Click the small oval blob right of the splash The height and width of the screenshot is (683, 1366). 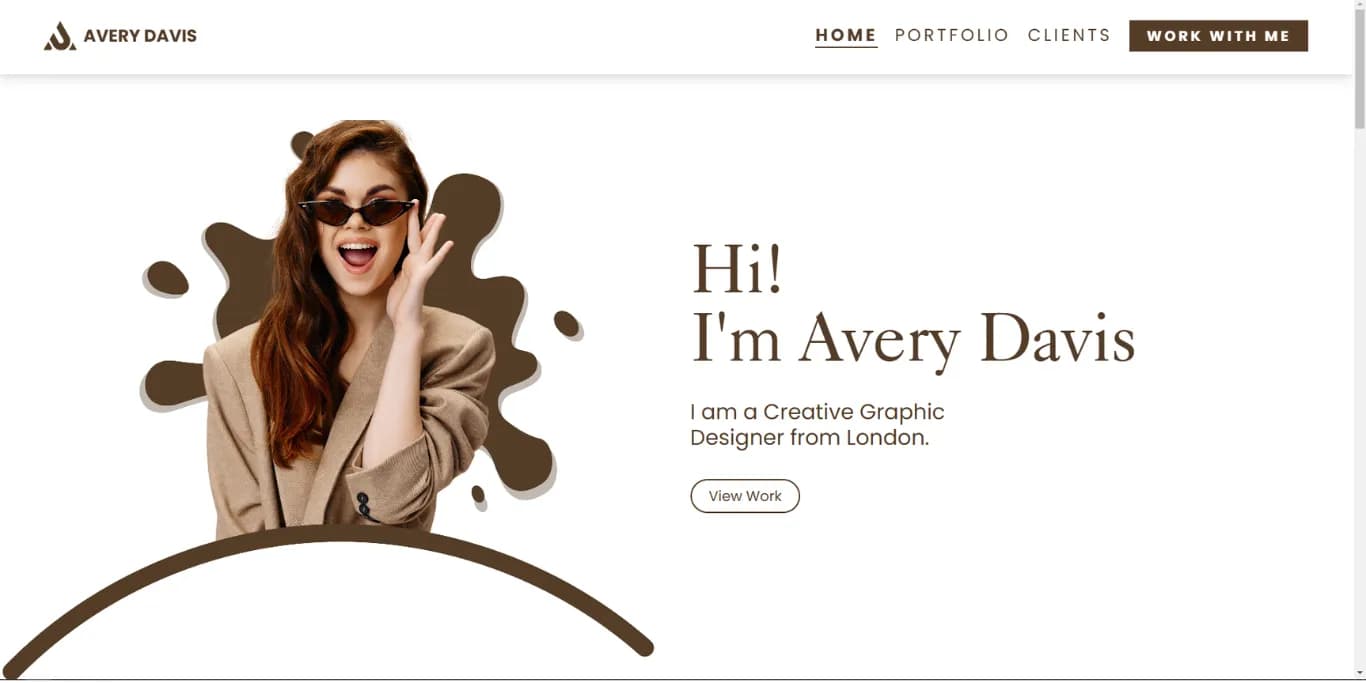567,324
